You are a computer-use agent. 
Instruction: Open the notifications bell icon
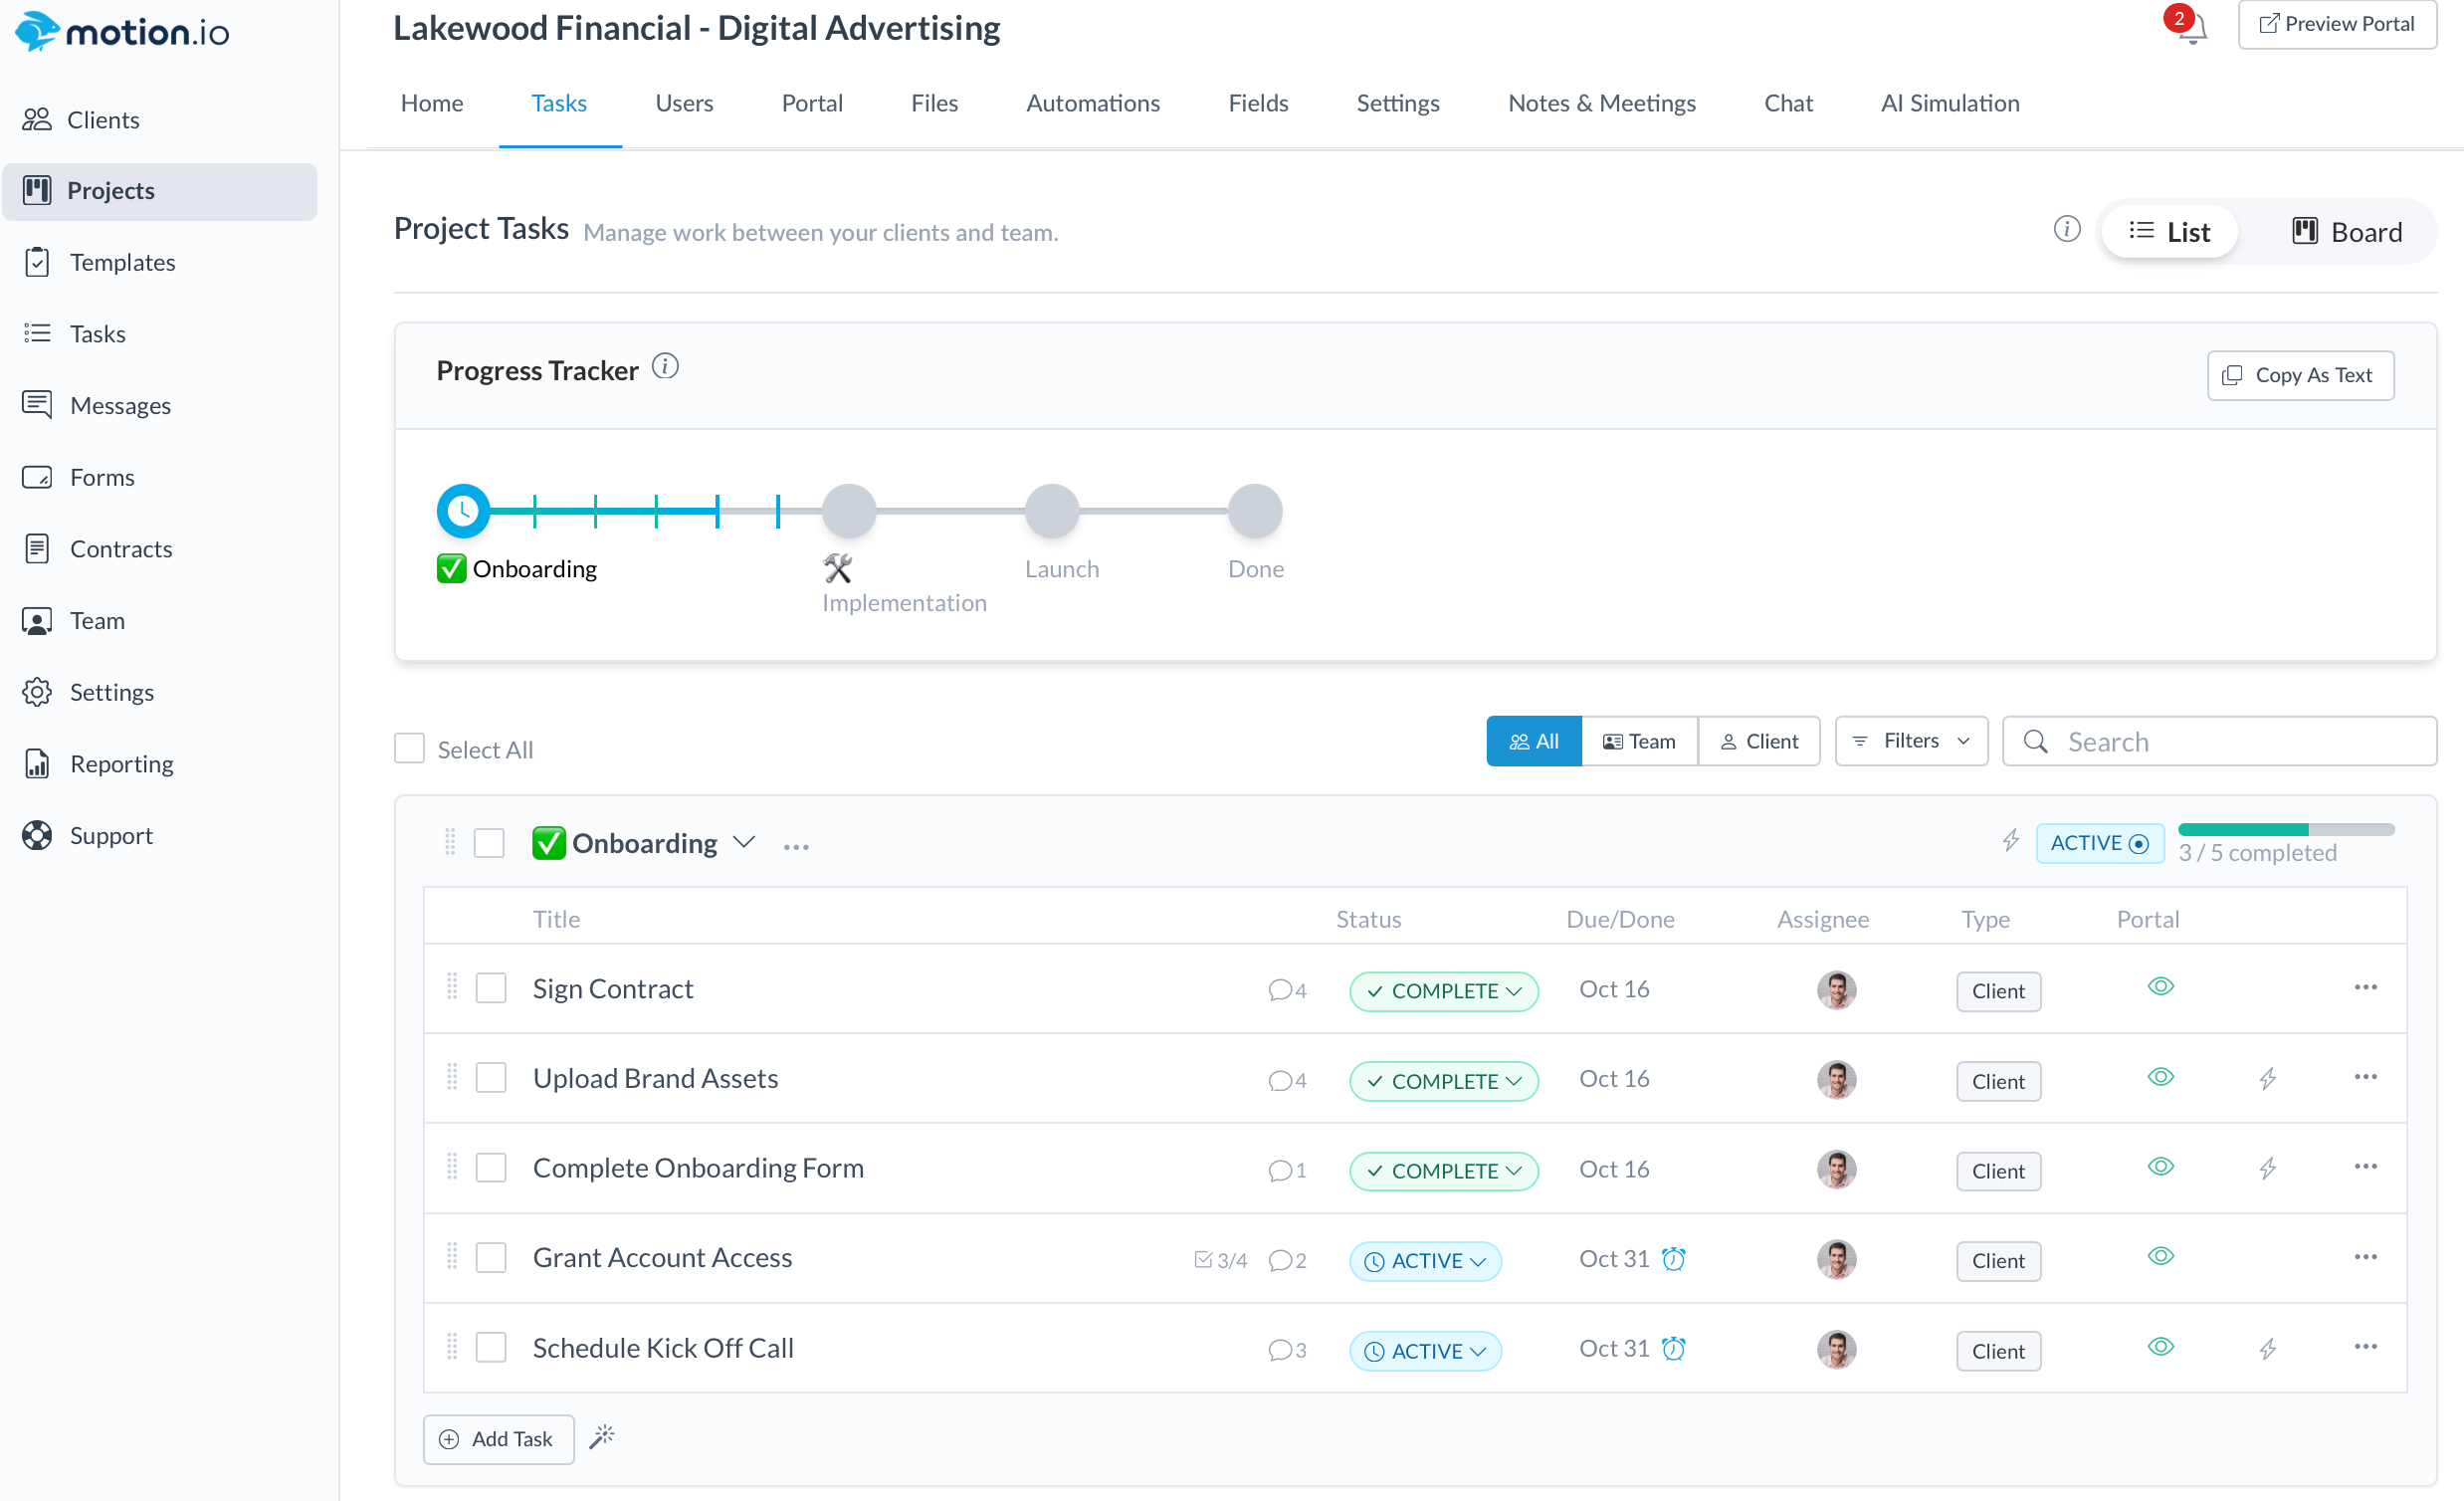tap(2191, 30)
